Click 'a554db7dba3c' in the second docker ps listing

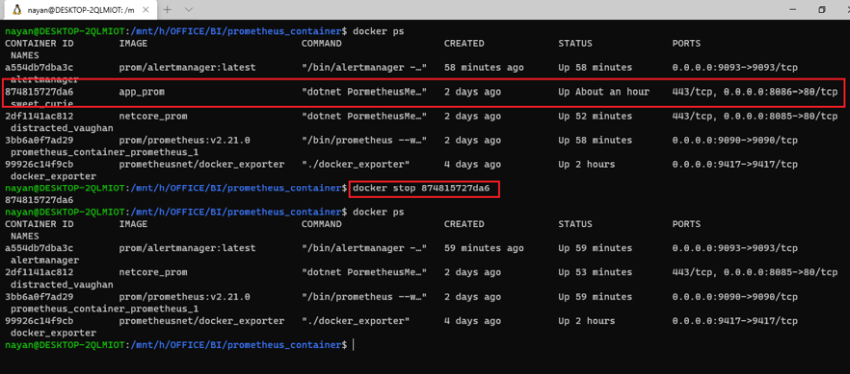(39, 248)
